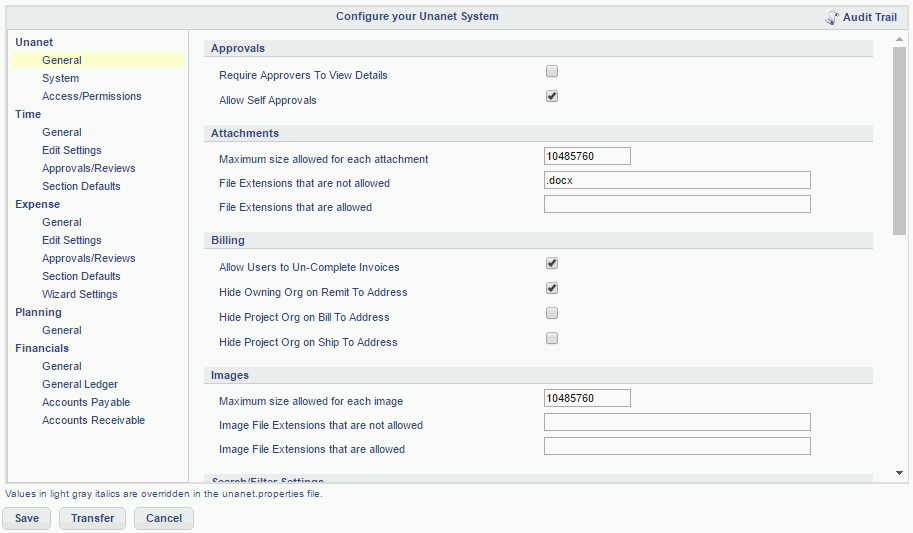Open General Ledger settings
The image size is (913, 533).
[x=80, y=384]
